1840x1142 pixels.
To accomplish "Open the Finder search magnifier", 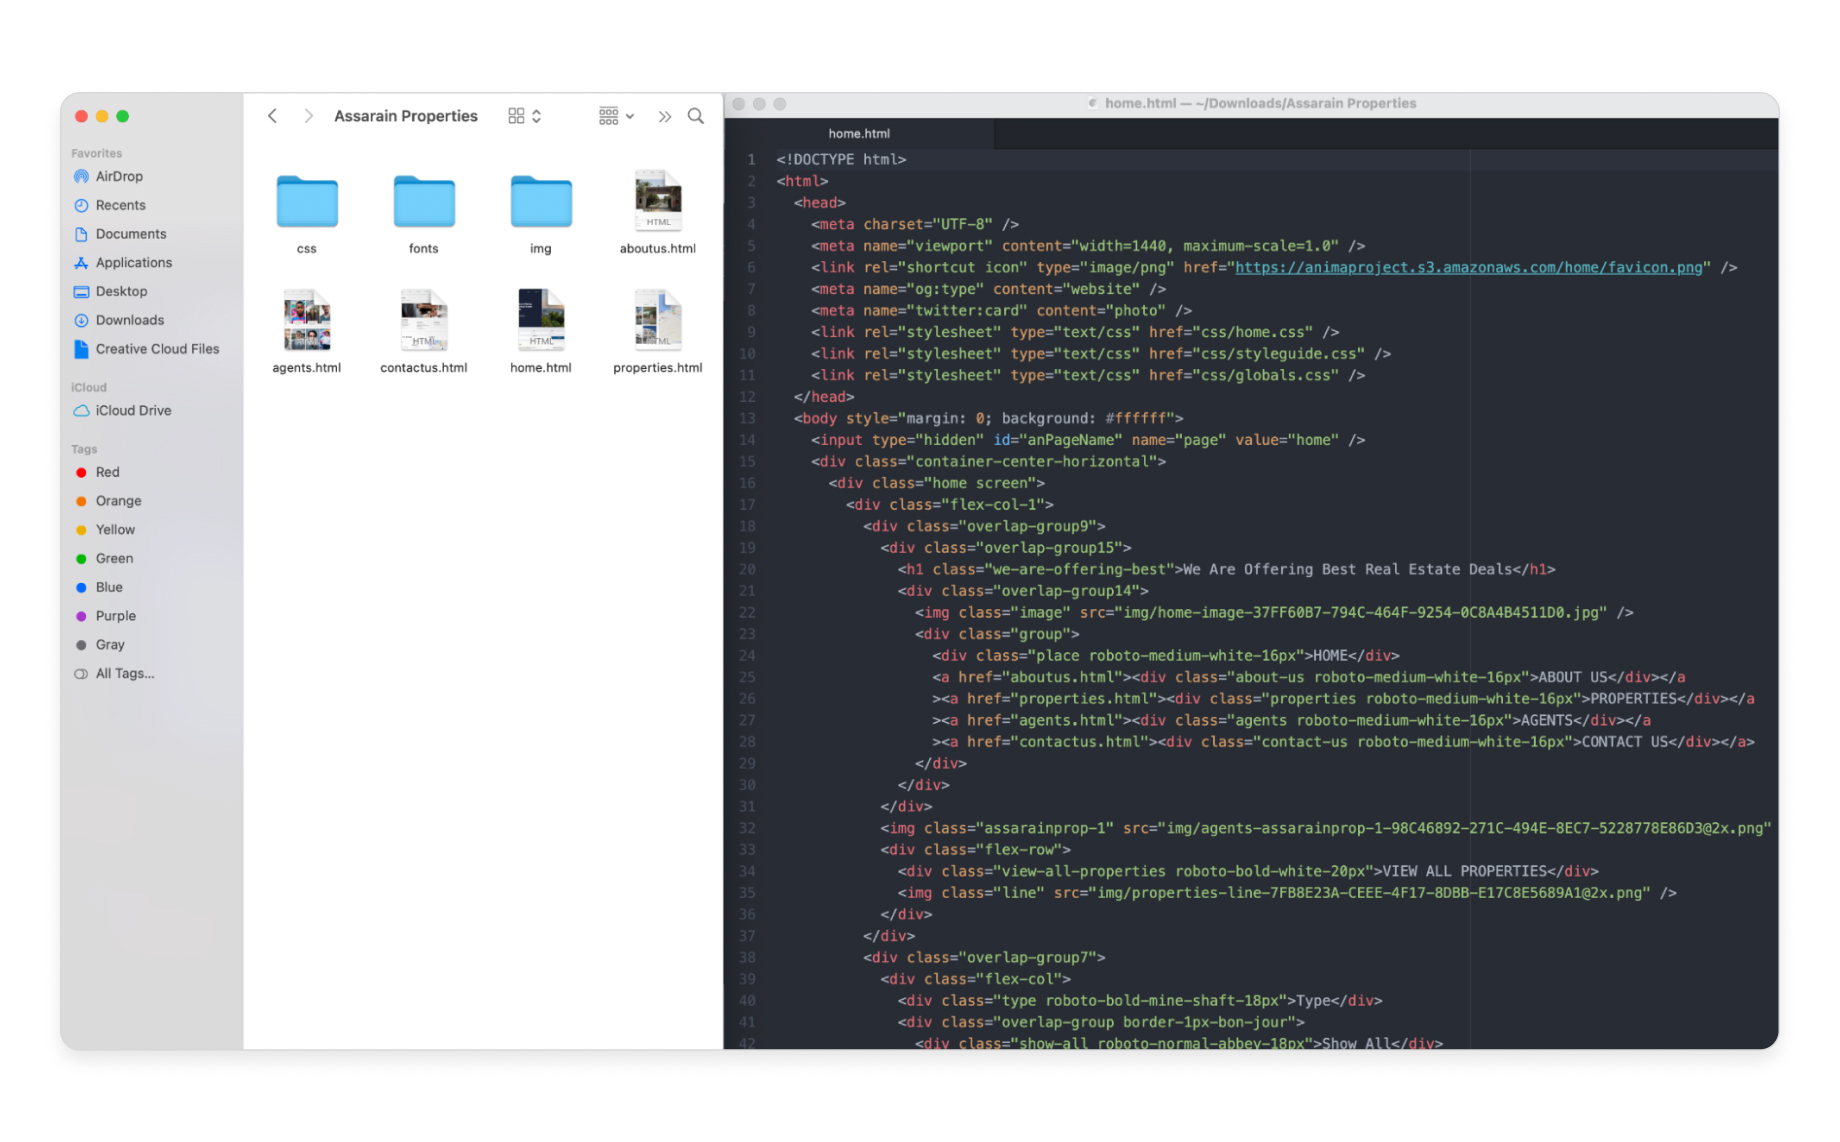I will 696,116.
